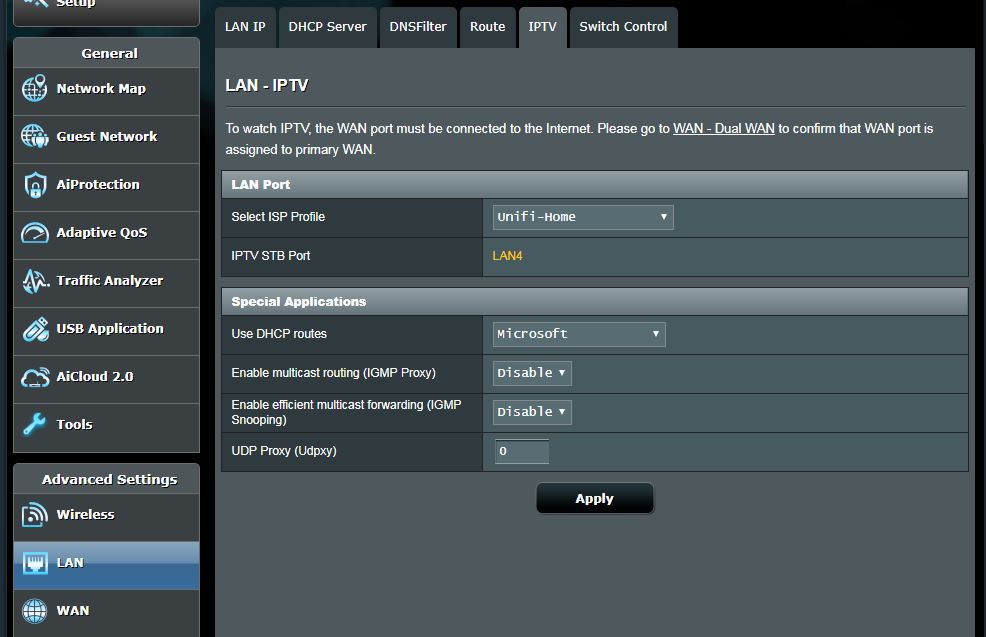The height and width of the screenshot is (637, 986).
Task: Click the Adaptive QoS gauge icon
Action: coord(35,233)
